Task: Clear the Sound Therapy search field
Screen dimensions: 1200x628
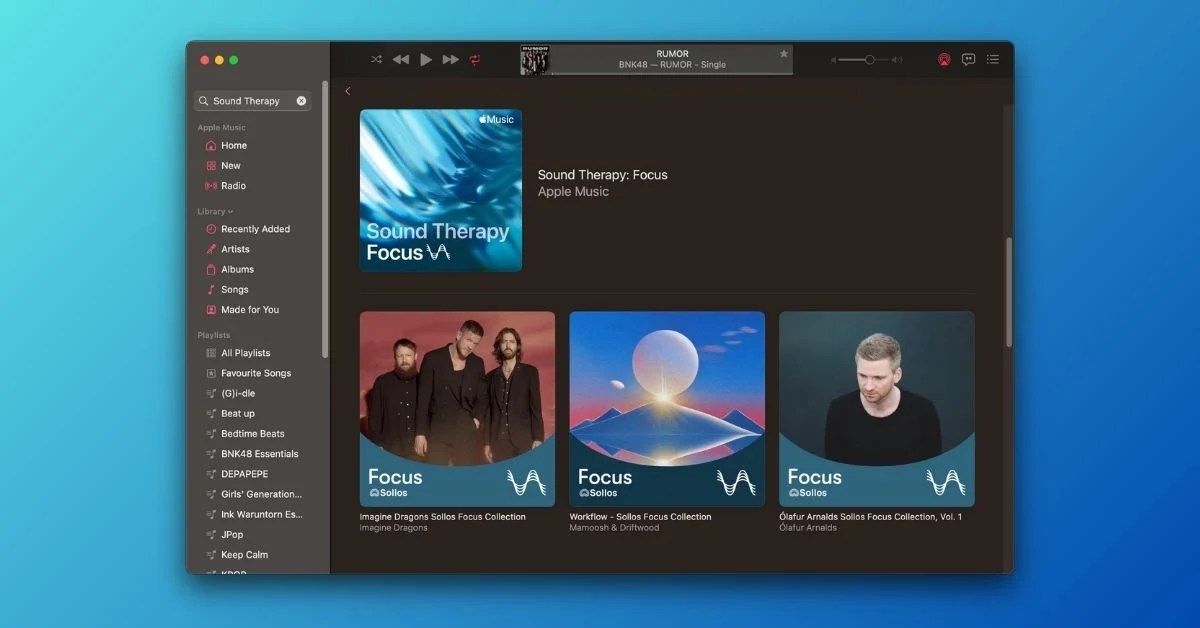Action: point(301,100)
